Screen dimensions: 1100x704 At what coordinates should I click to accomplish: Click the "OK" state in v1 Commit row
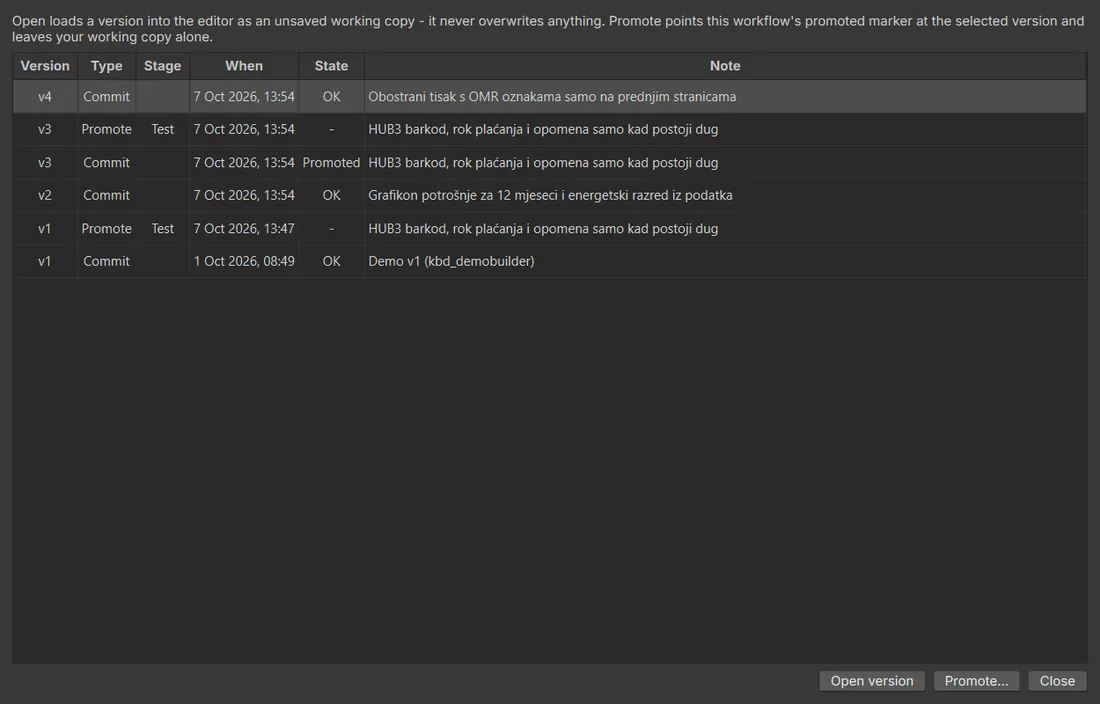click(331, 261)
